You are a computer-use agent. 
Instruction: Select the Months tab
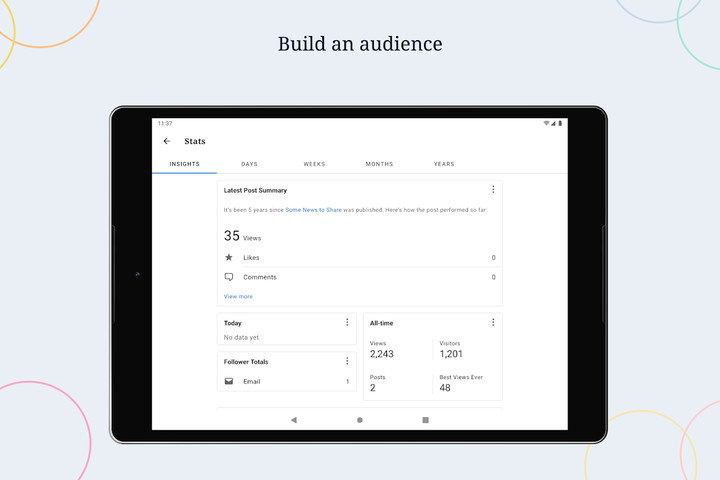point(379,164)
